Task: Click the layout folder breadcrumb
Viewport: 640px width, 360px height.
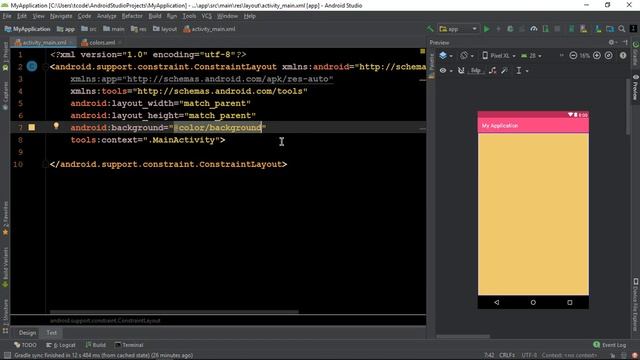Action: 165,29
